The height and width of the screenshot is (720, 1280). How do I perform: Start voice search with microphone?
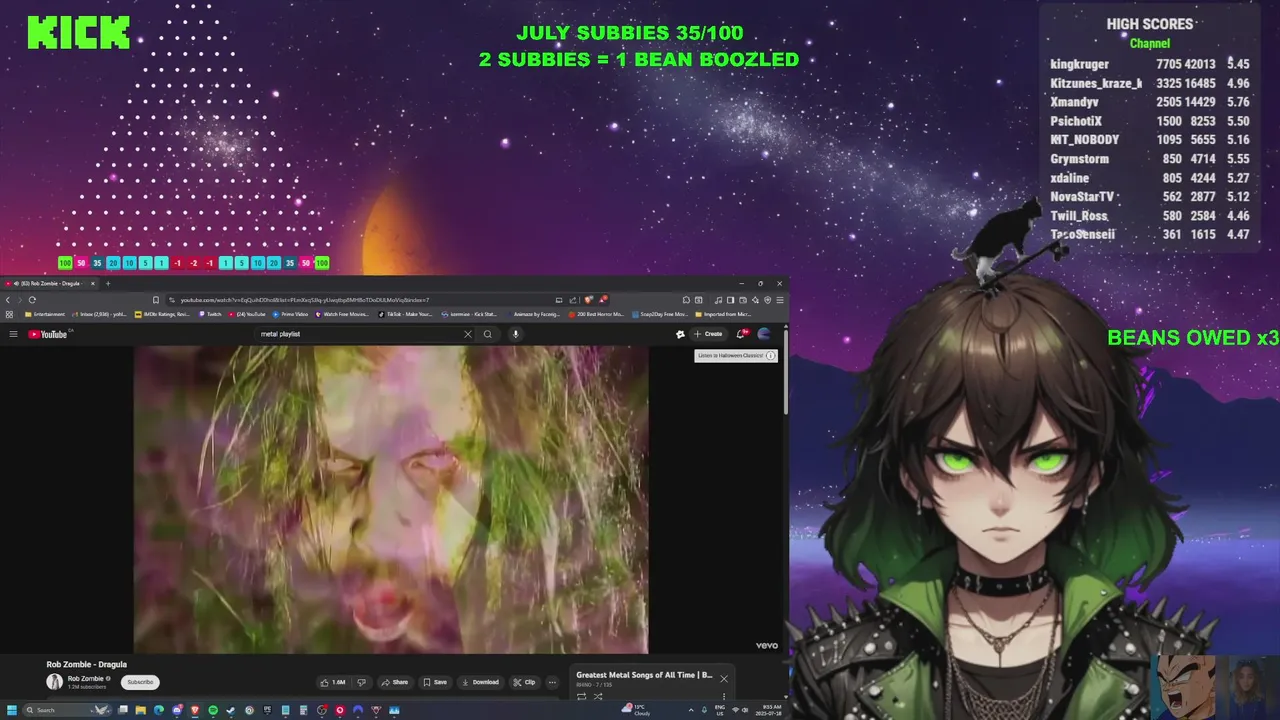[515, 334]
